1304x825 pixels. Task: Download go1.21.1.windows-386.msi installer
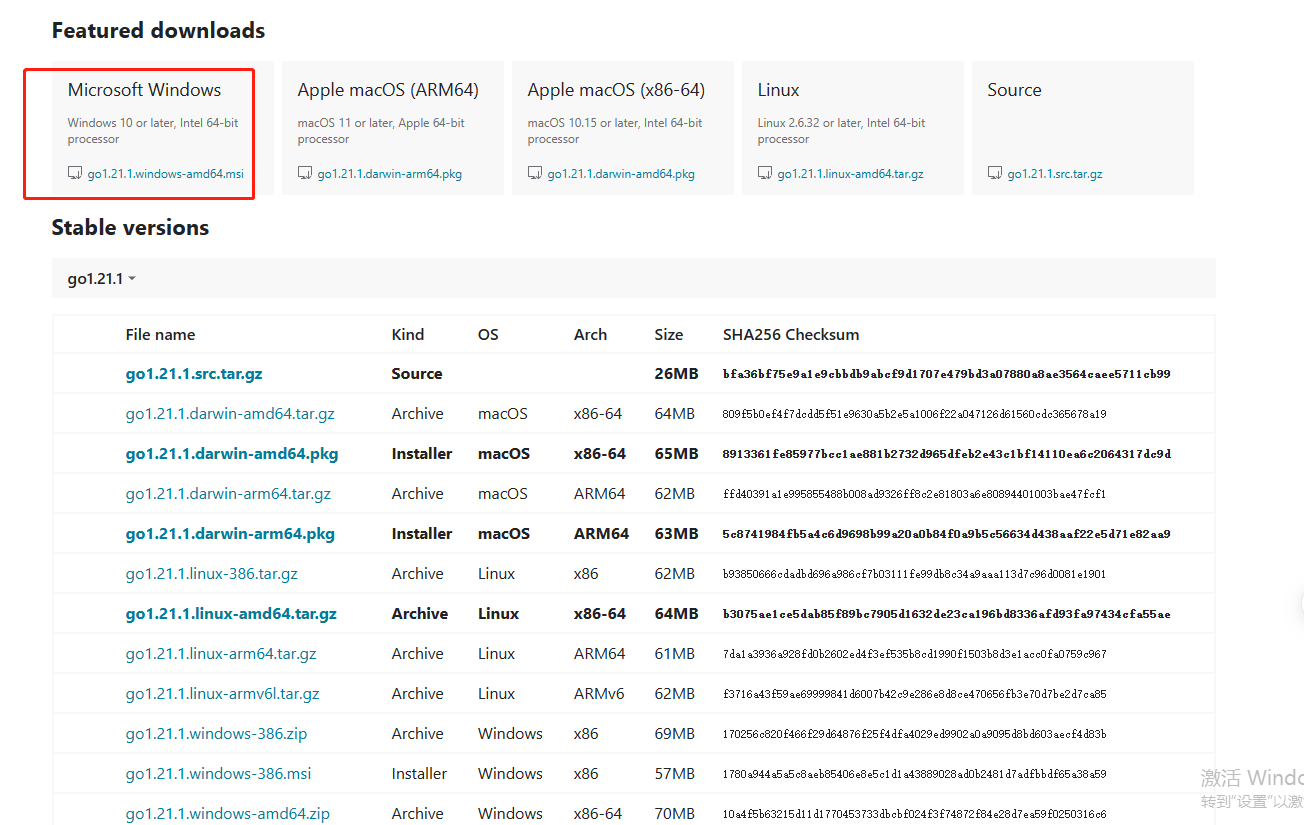(218, 774)
